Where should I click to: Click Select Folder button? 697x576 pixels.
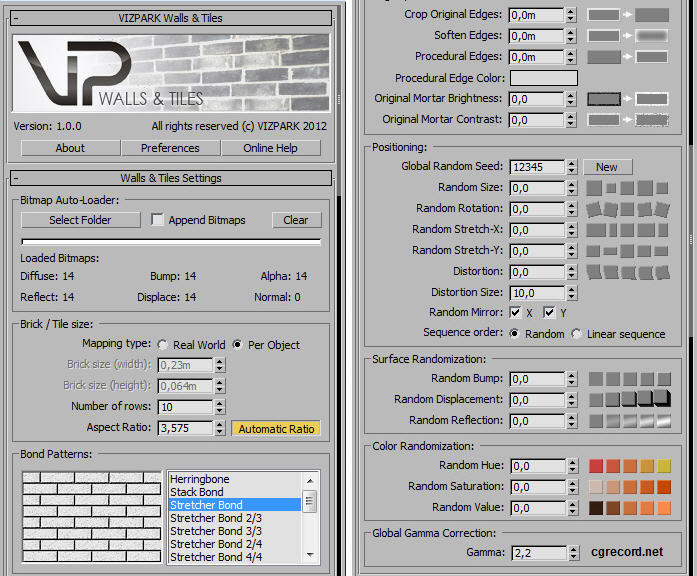[x=80, y=220]
